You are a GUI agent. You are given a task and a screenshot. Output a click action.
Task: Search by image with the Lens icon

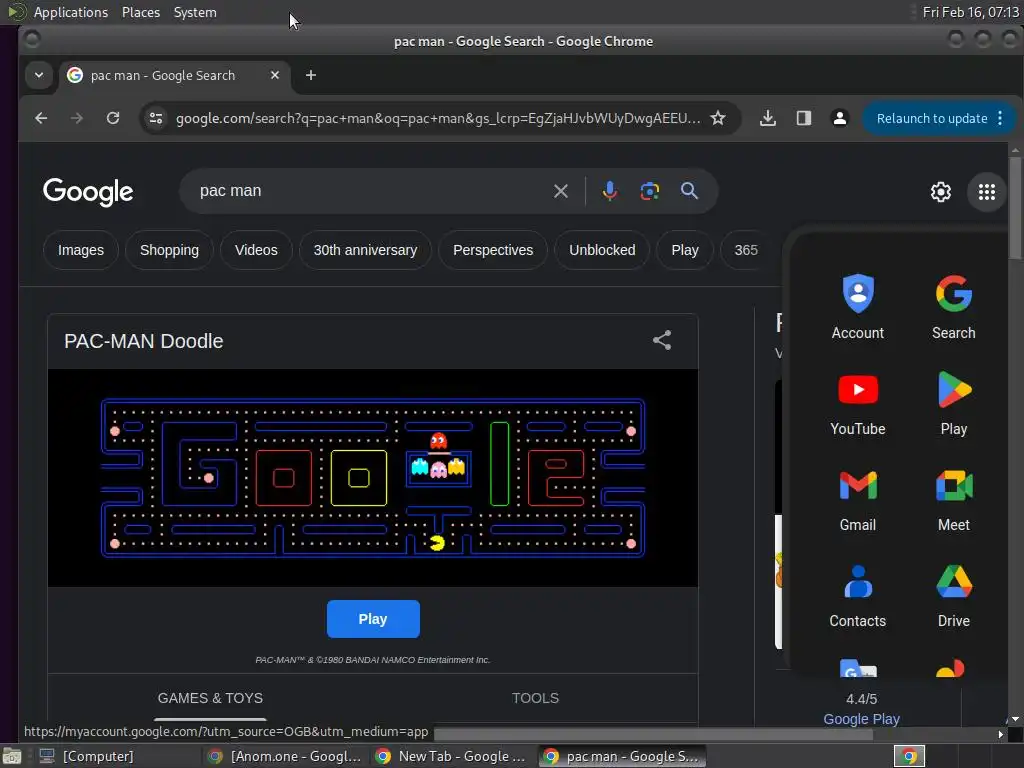click(x=649, y=191)
